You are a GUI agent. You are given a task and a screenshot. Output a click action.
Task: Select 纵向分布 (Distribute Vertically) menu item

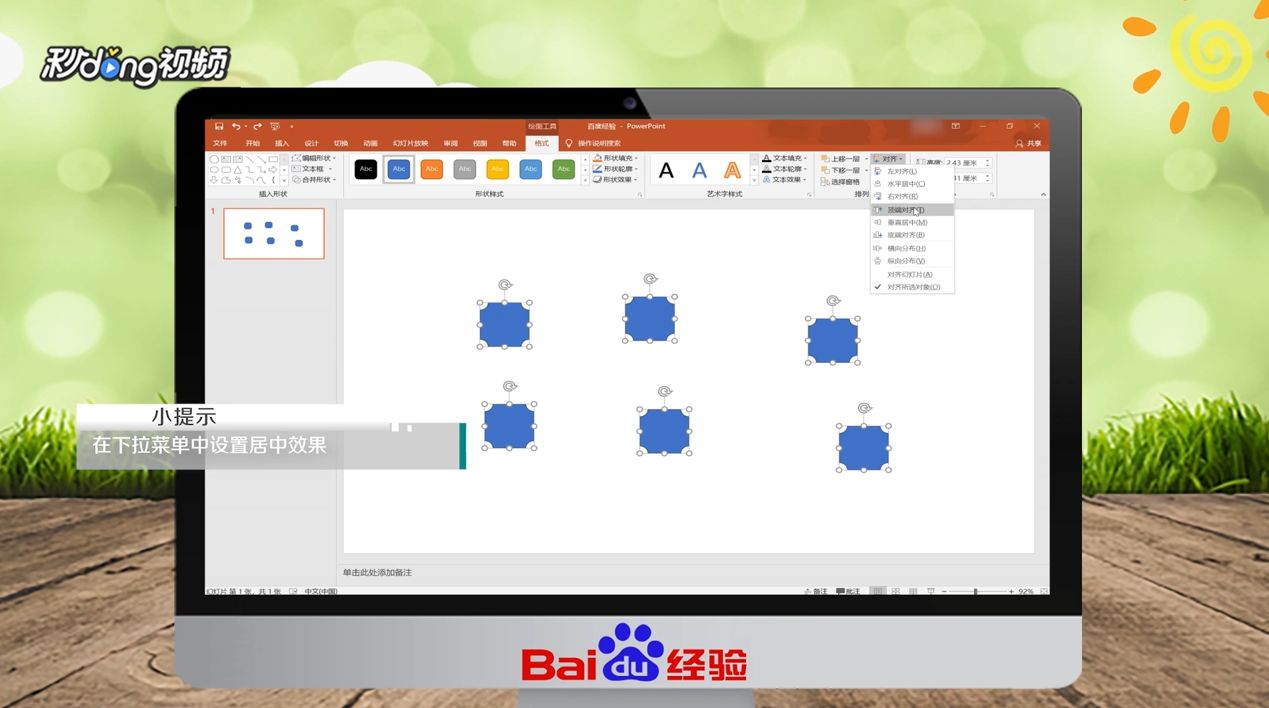tap(912, 261)
